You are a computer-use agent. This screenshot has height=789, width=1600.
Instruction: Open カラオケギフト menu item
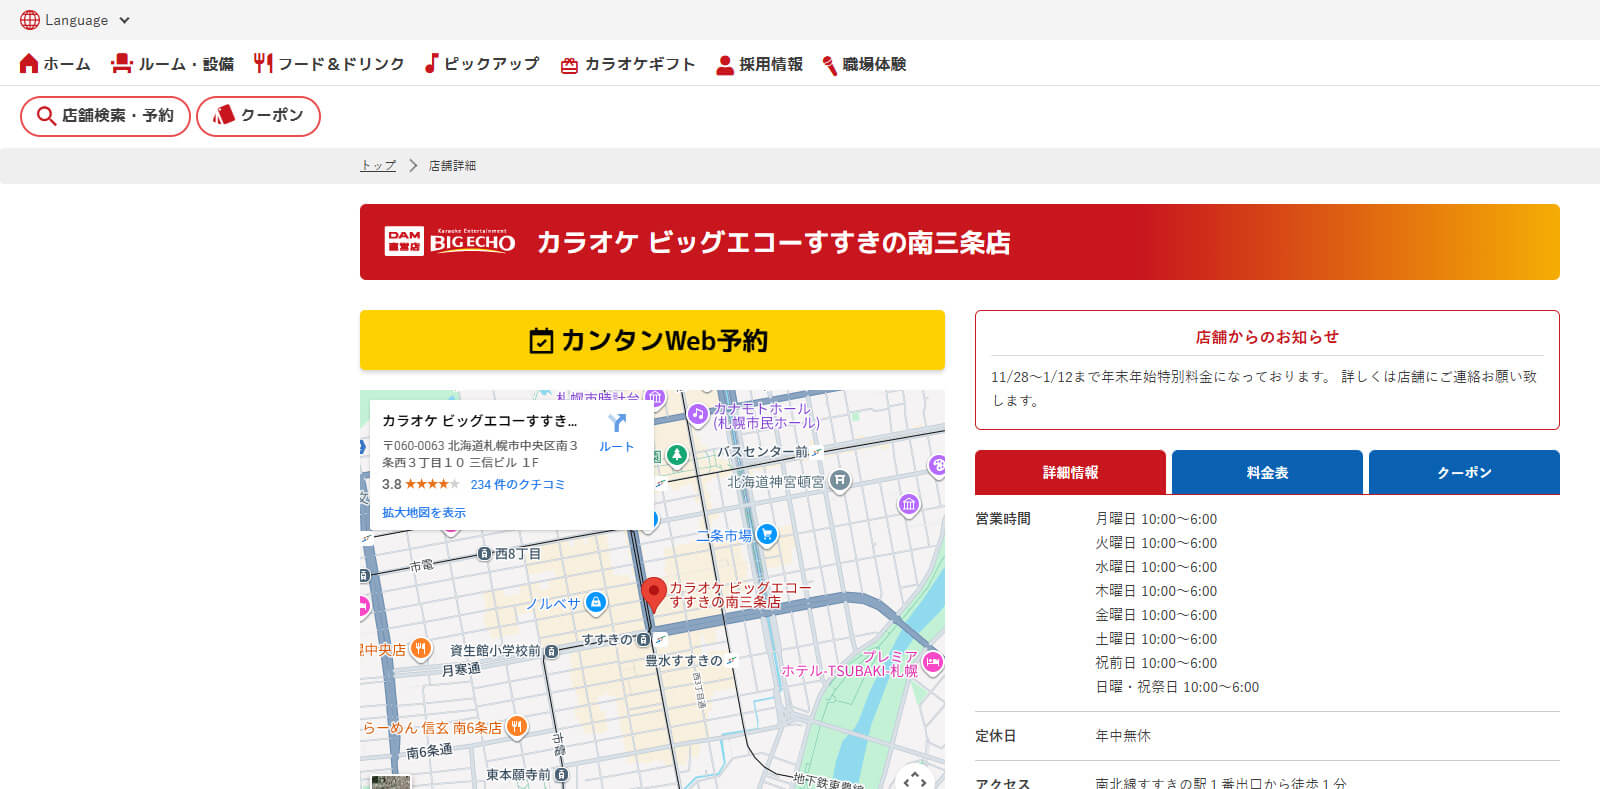pyautogui.click(x=628, y=64)
